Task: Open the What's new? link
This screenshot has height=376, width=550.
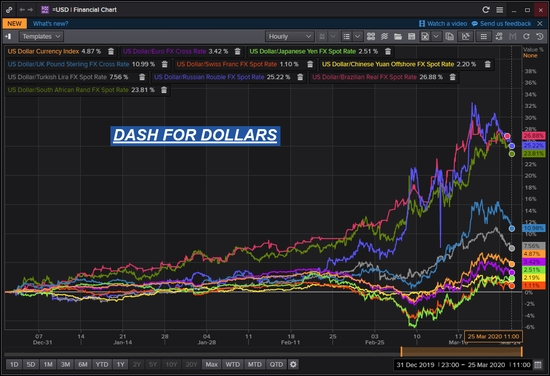Action: (x=51, y=24)
